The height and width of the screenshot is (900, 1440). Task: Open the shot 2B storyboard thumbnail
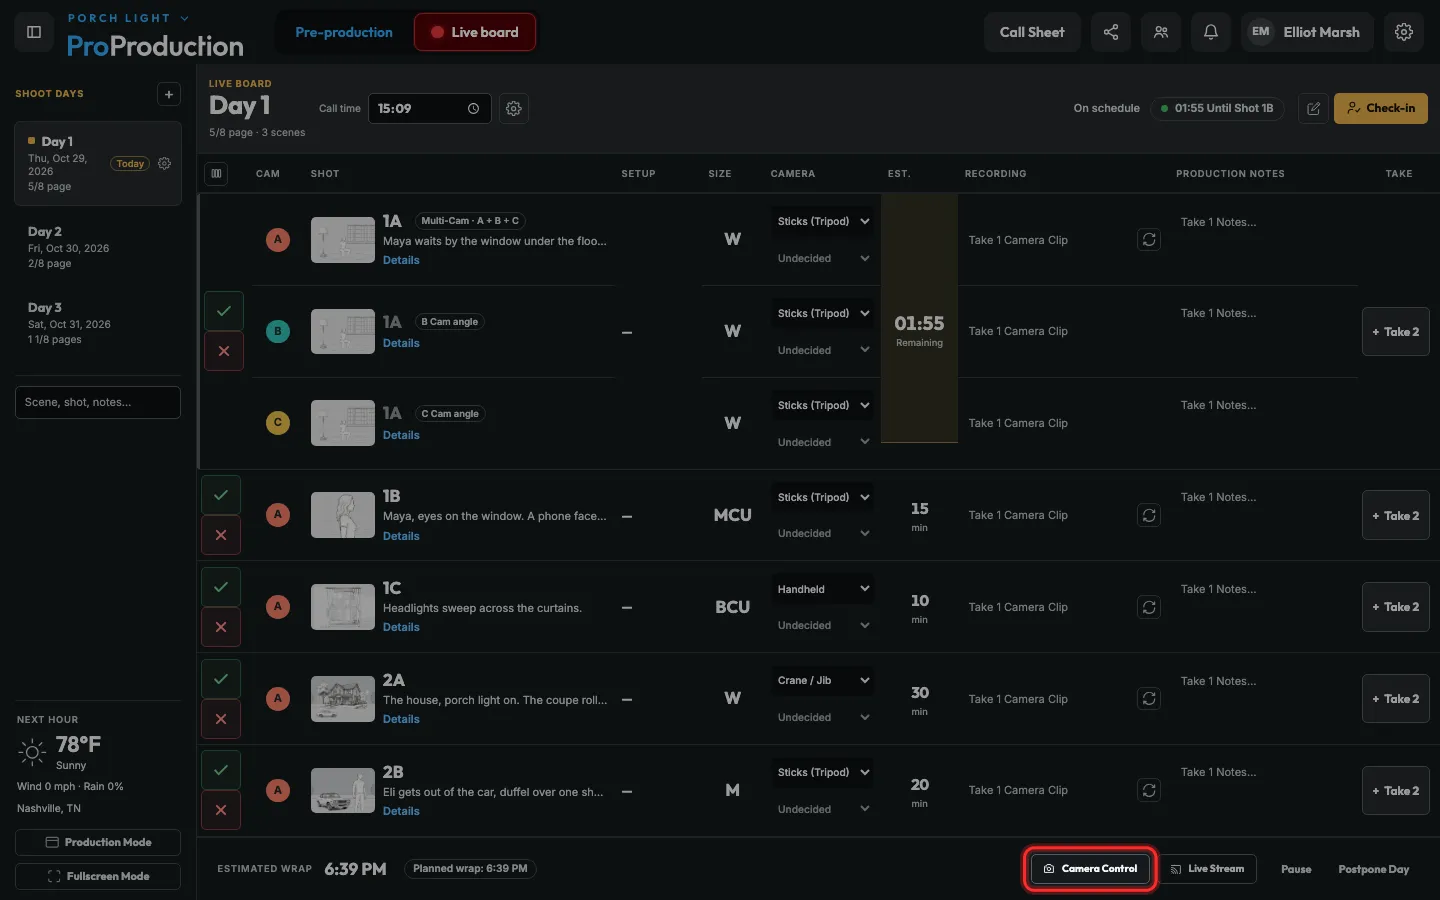click(x=343, y=790)
